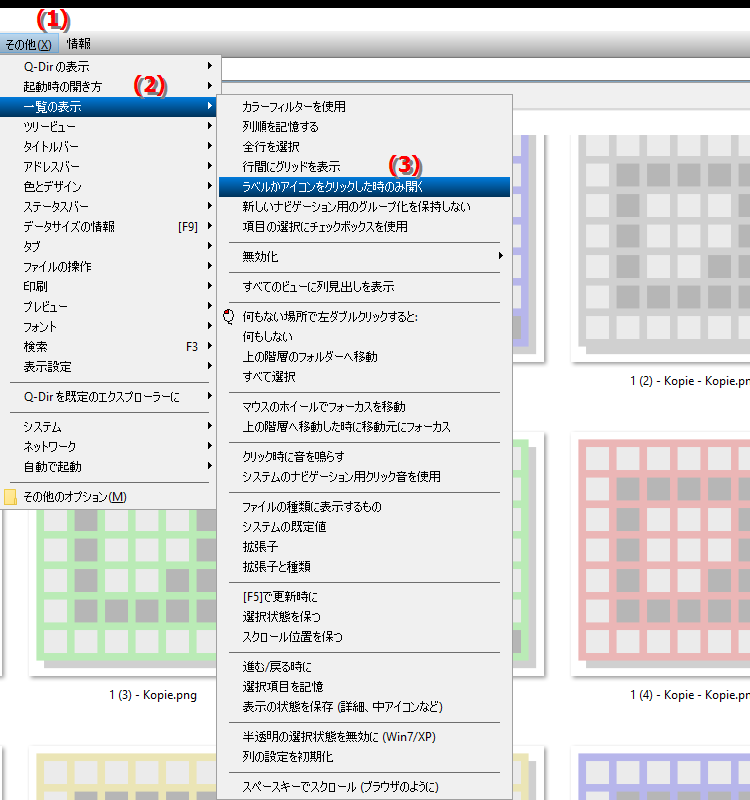Expand the 色とデザイン submenu
Screen dimensions: 750x800
pyautogui.click(x=110, y=186)
